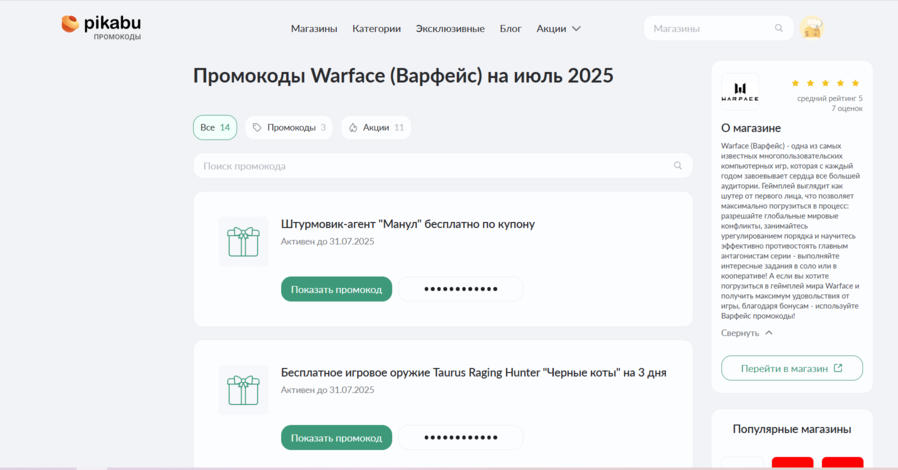Show promo code for the Манул agent

[336, 289]
